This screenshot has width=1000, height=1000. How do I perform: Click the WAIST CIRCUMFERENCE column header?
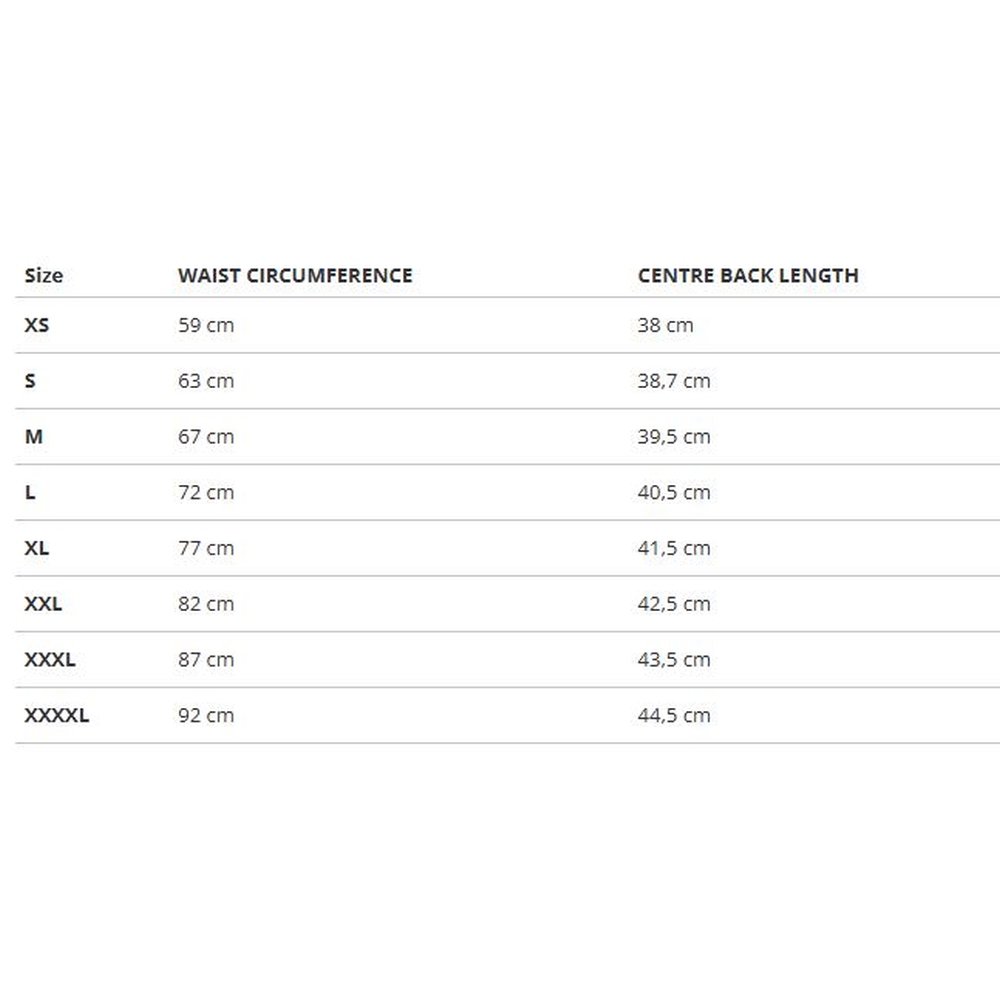(295, 276)
